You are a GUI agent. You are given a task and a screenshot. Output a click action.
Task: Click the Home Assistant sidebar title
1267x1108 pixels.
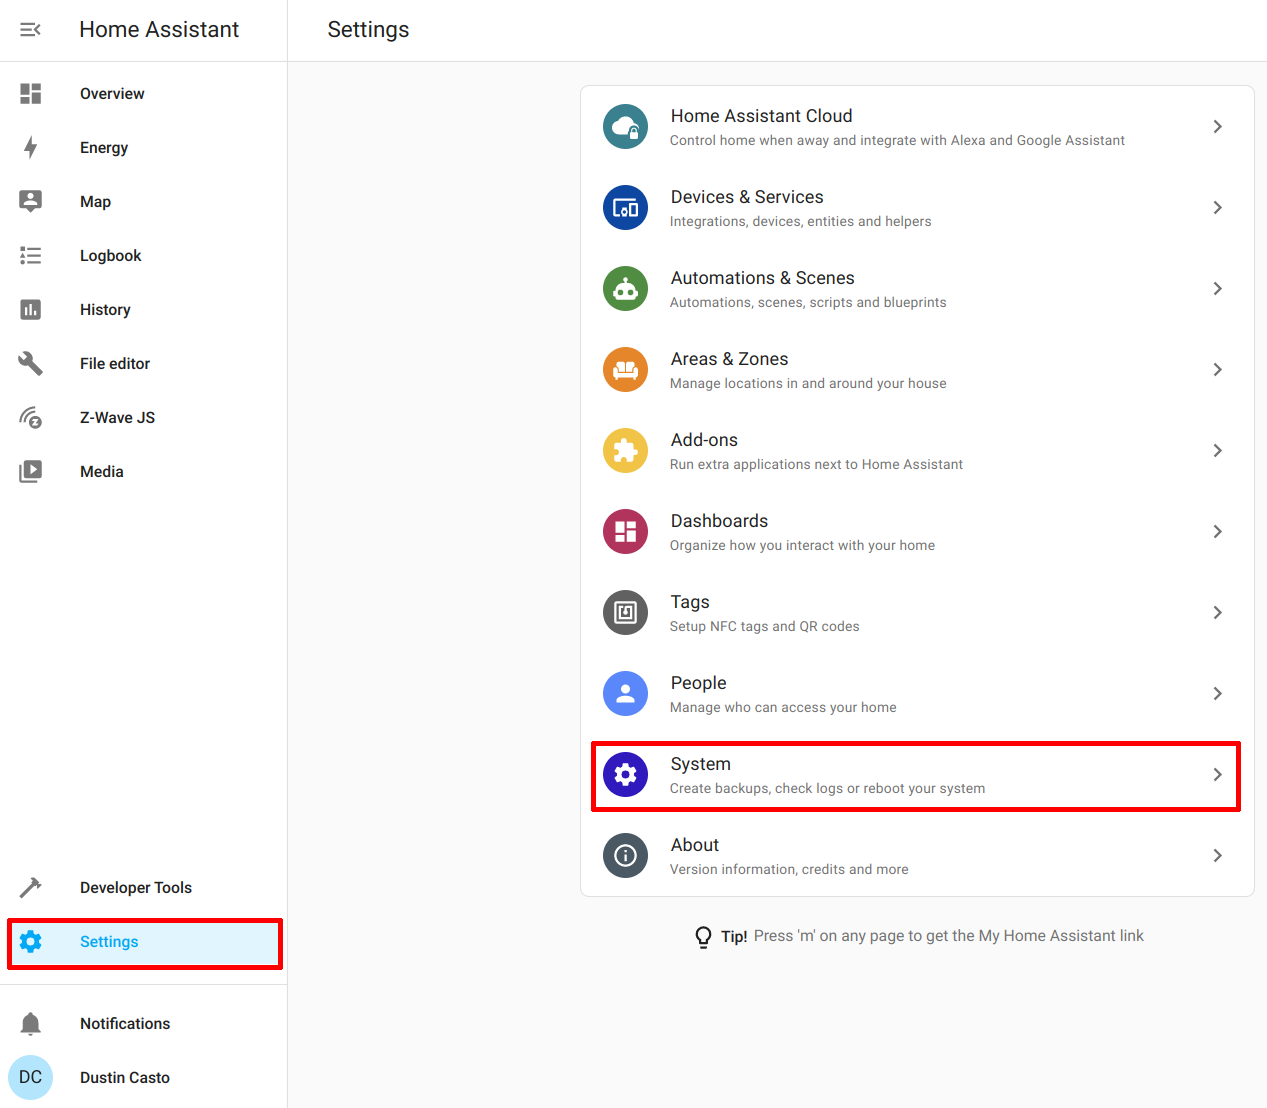point(159,30)
